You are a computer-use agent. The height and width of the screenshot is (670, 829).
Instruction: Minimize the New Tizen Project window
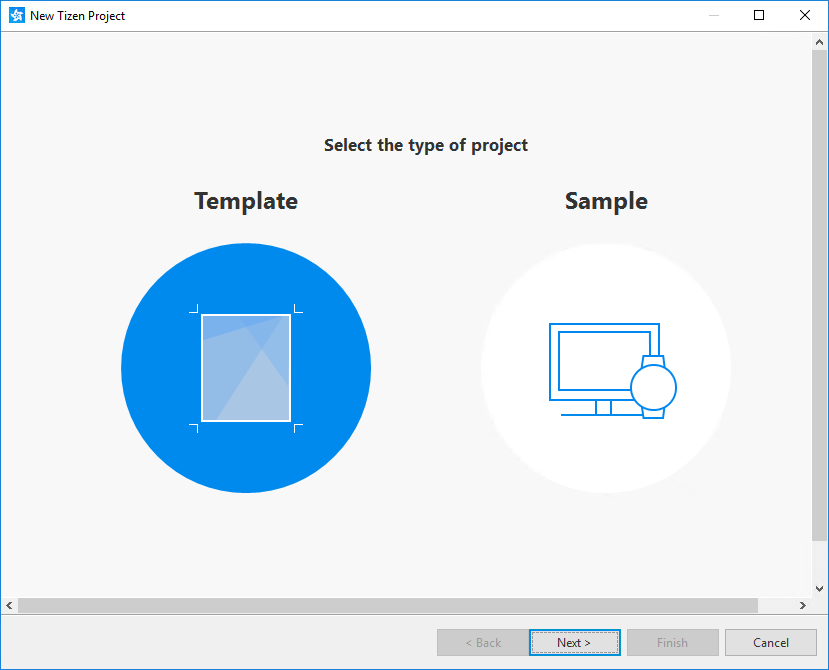coord(713,15)
